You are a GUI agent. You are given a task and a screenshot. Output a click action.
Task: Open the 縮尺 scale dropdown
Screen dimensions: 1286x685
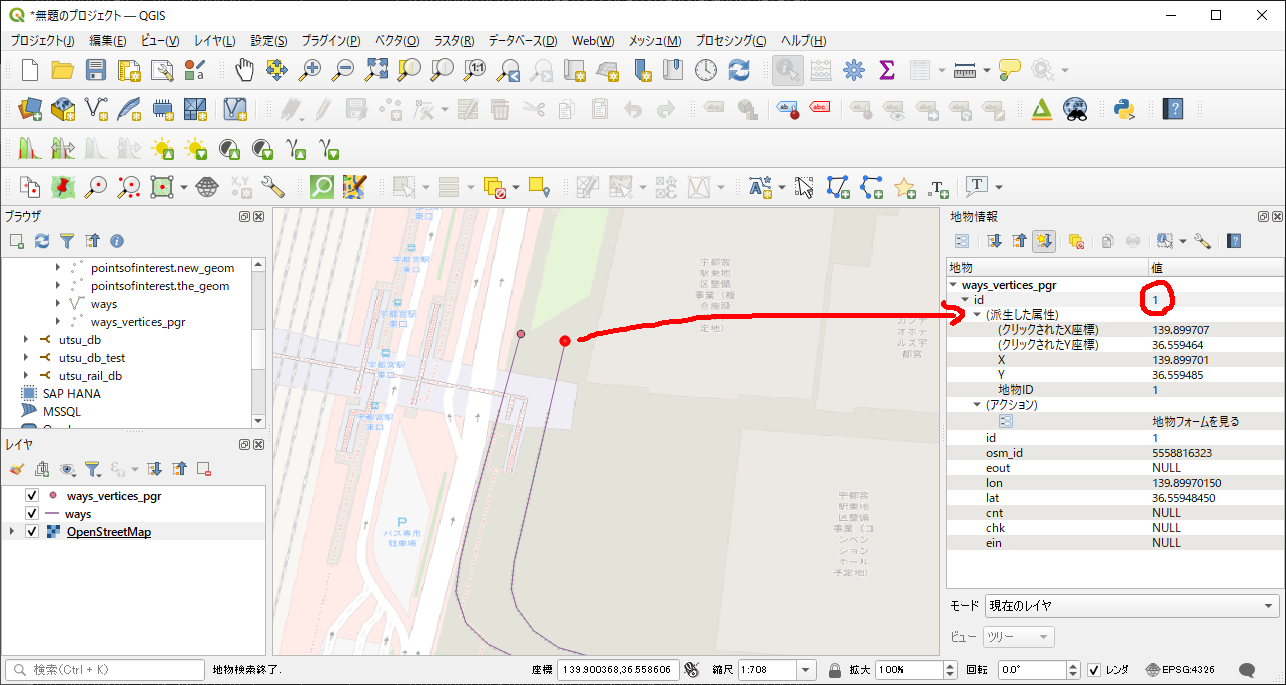pos(806,670)
